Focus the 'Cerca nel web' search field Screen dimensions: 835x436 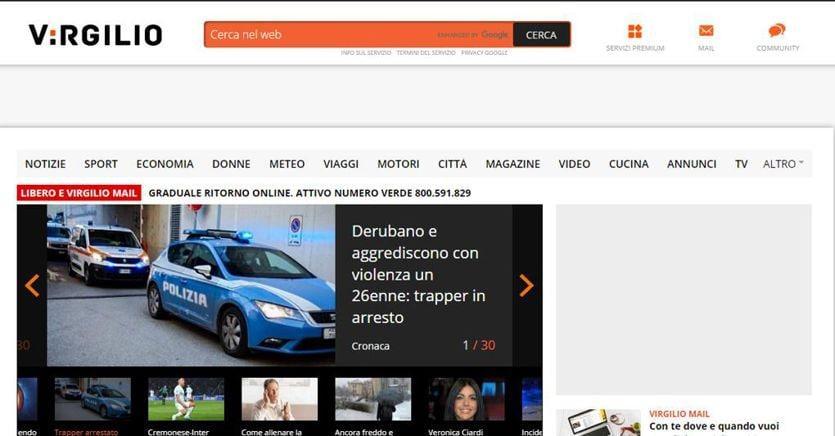pyautogui.click(x=358, y=35)
